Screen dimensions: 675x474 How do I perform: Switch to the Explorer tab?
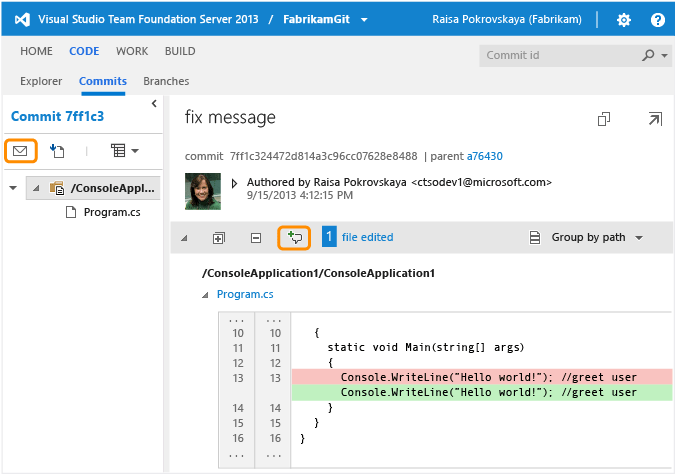(x=41, y=81)
